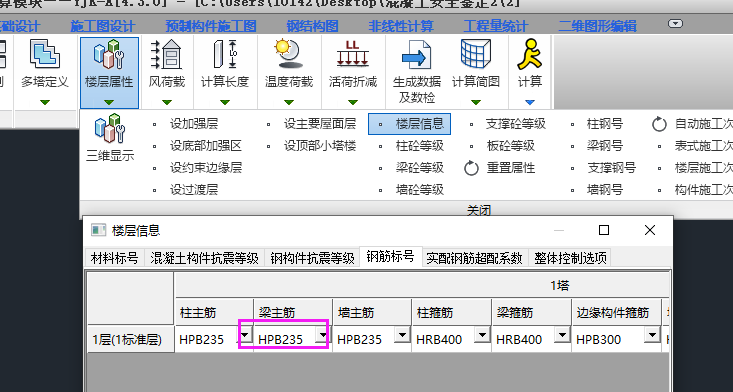Expand the 楼层属性 dropdown arrow
The width and height of the screenshot is (733, 392).
[109, 102]
